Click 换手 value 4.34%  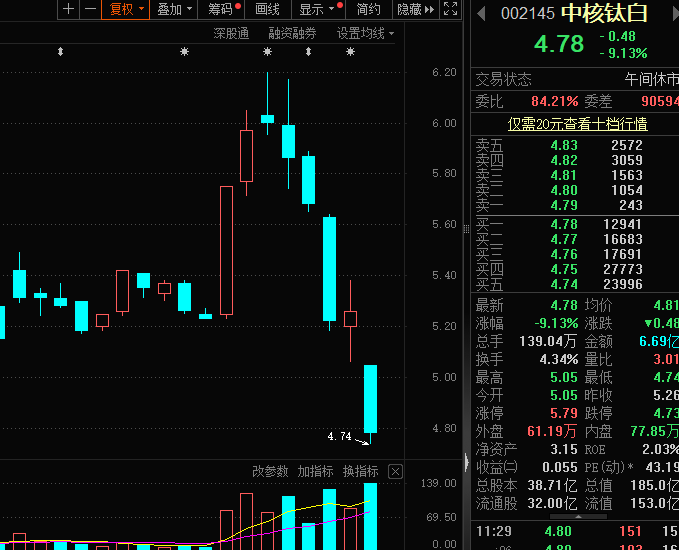(x=559, y=359)
